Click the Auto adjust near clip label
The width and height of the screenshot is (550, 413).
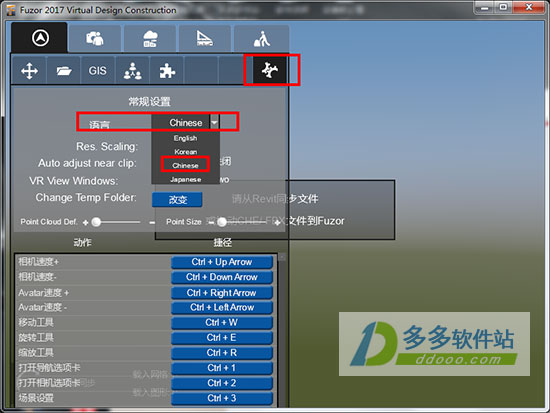coord(87,164)
